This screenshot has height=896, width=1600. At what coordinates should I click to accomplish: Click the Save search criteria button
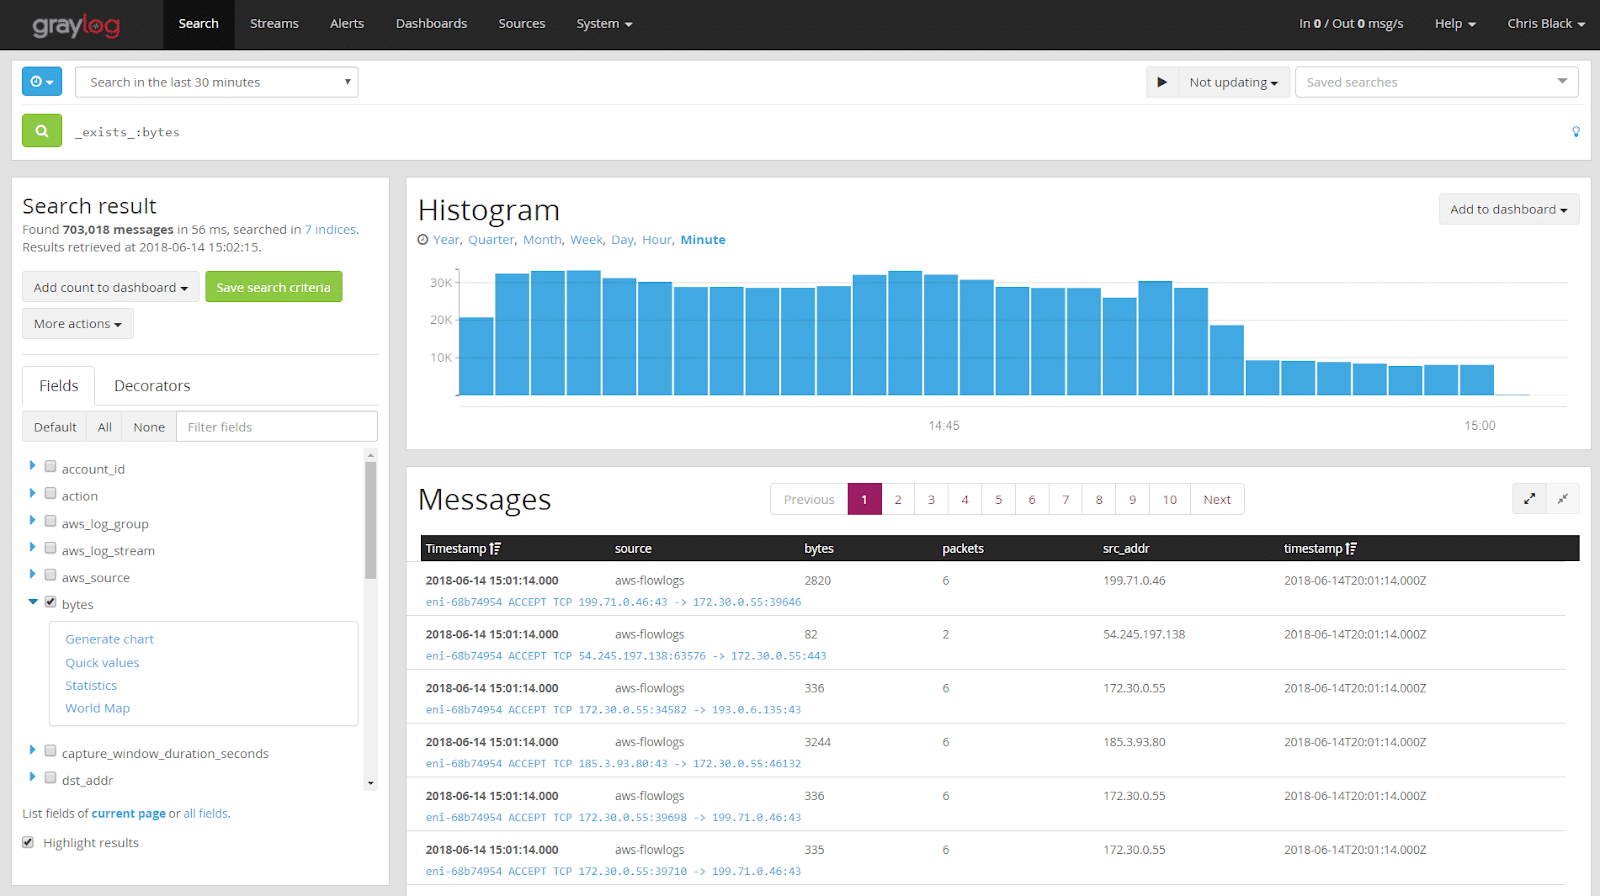point(273,287)
